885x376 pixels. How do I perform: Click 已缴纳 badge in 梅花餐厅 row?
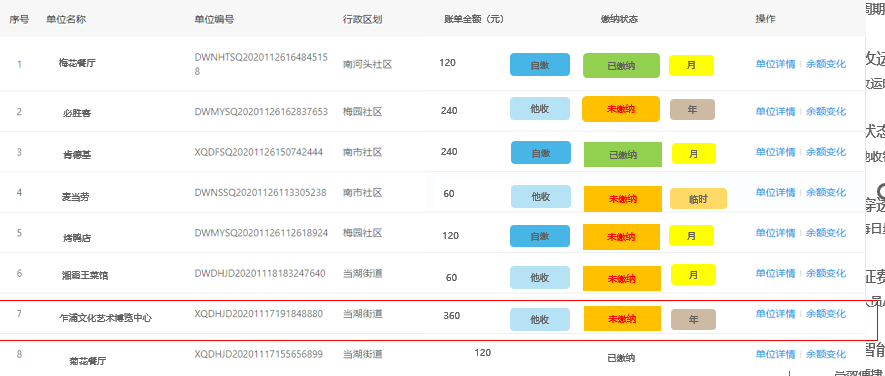click(x=621, y=65)
